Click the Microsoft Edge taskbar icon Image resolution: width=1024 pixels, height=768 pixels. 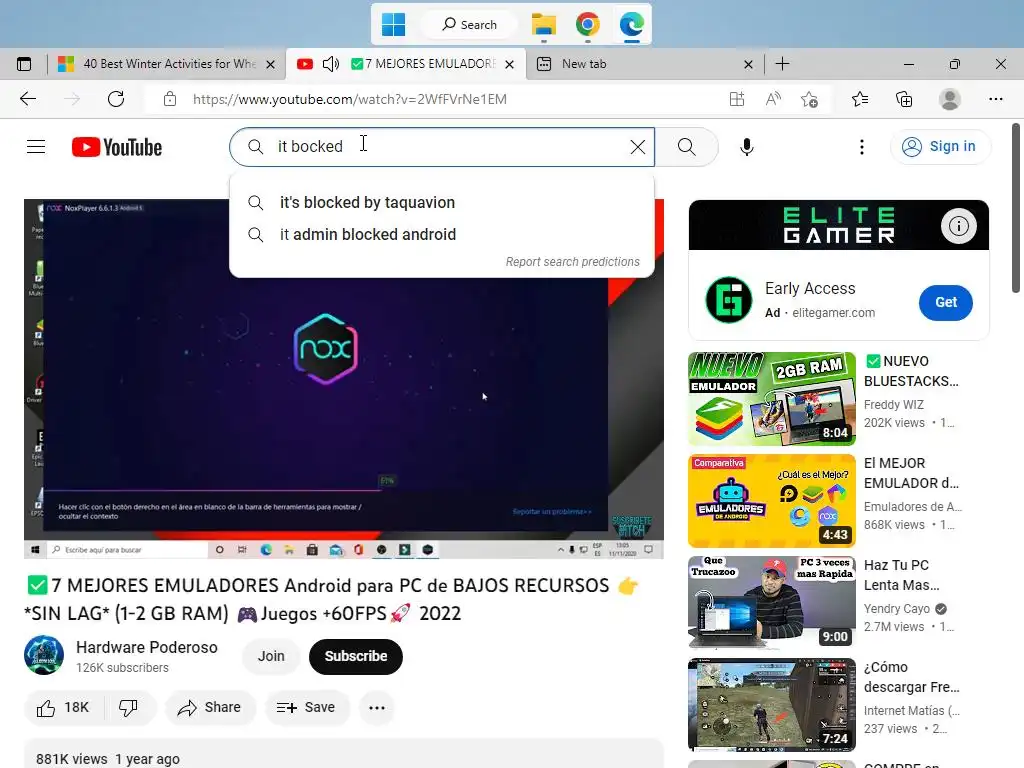tap(632, 25)
